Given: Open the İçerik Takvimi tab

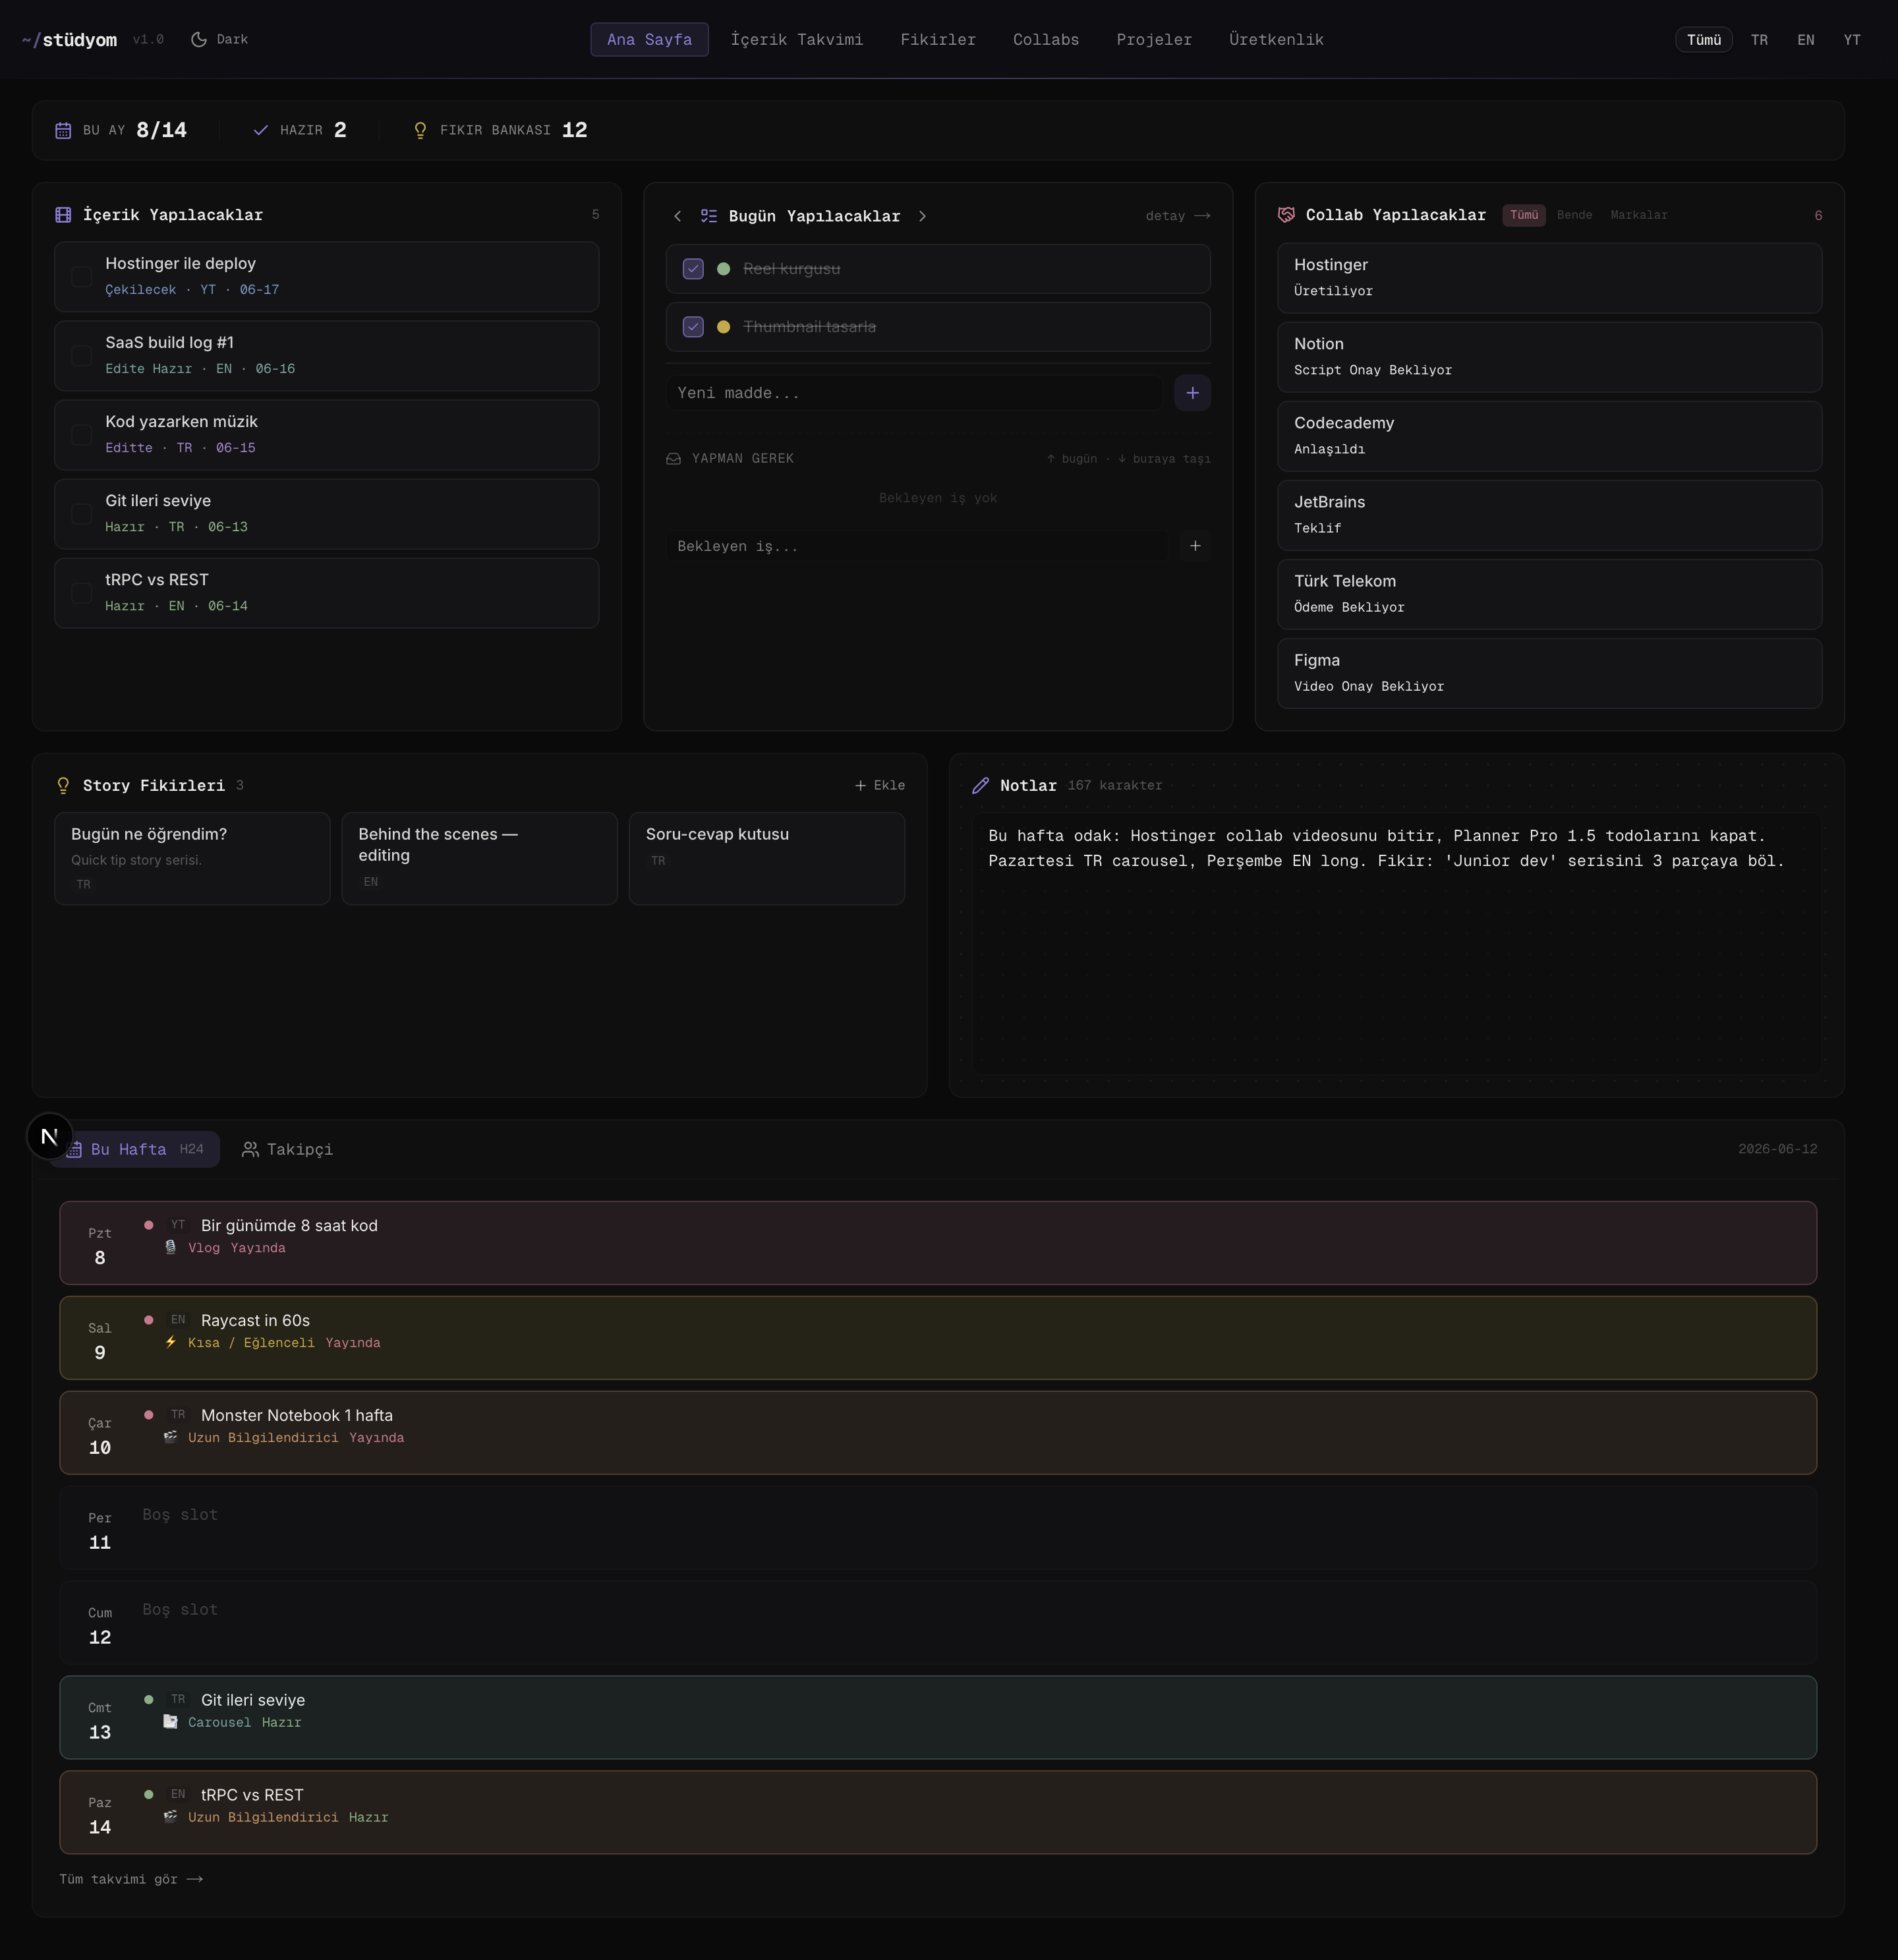Looking at the screenshot, I should pos(796,40).
